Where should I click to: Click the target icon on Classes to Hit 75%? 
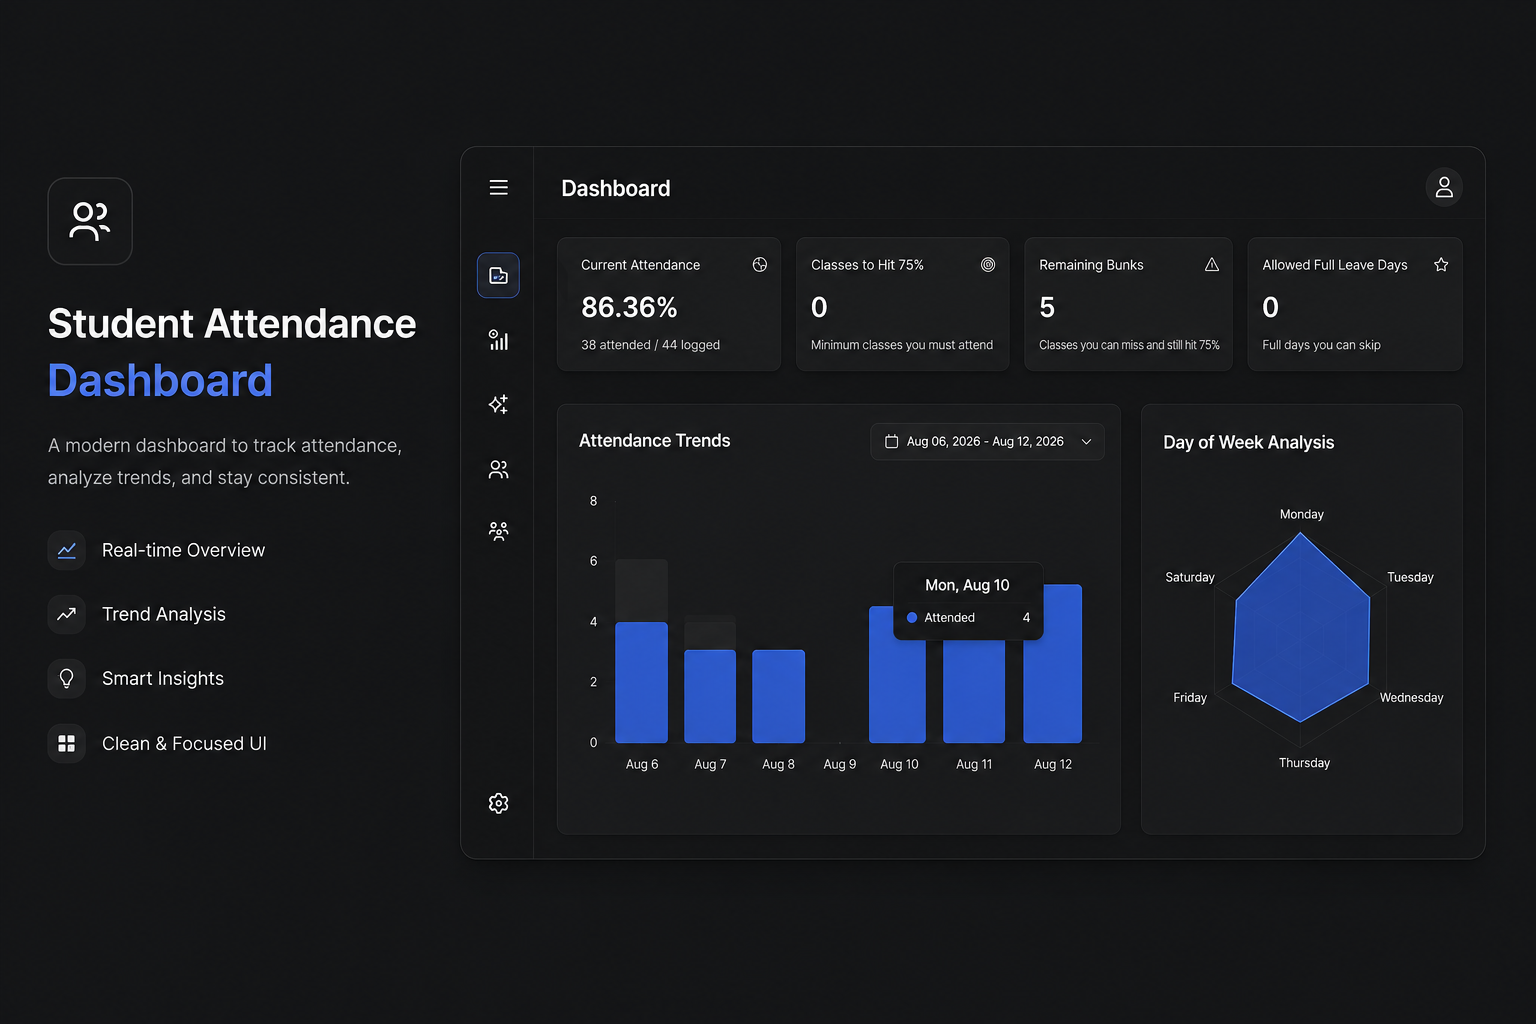coord(988,265)
